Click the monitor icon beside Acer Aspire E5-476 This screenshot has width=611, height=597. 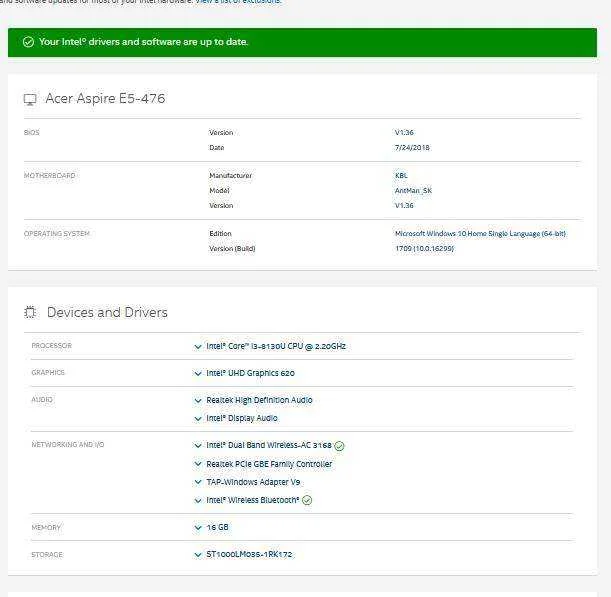pyautogui.click(x=30, y=99)
